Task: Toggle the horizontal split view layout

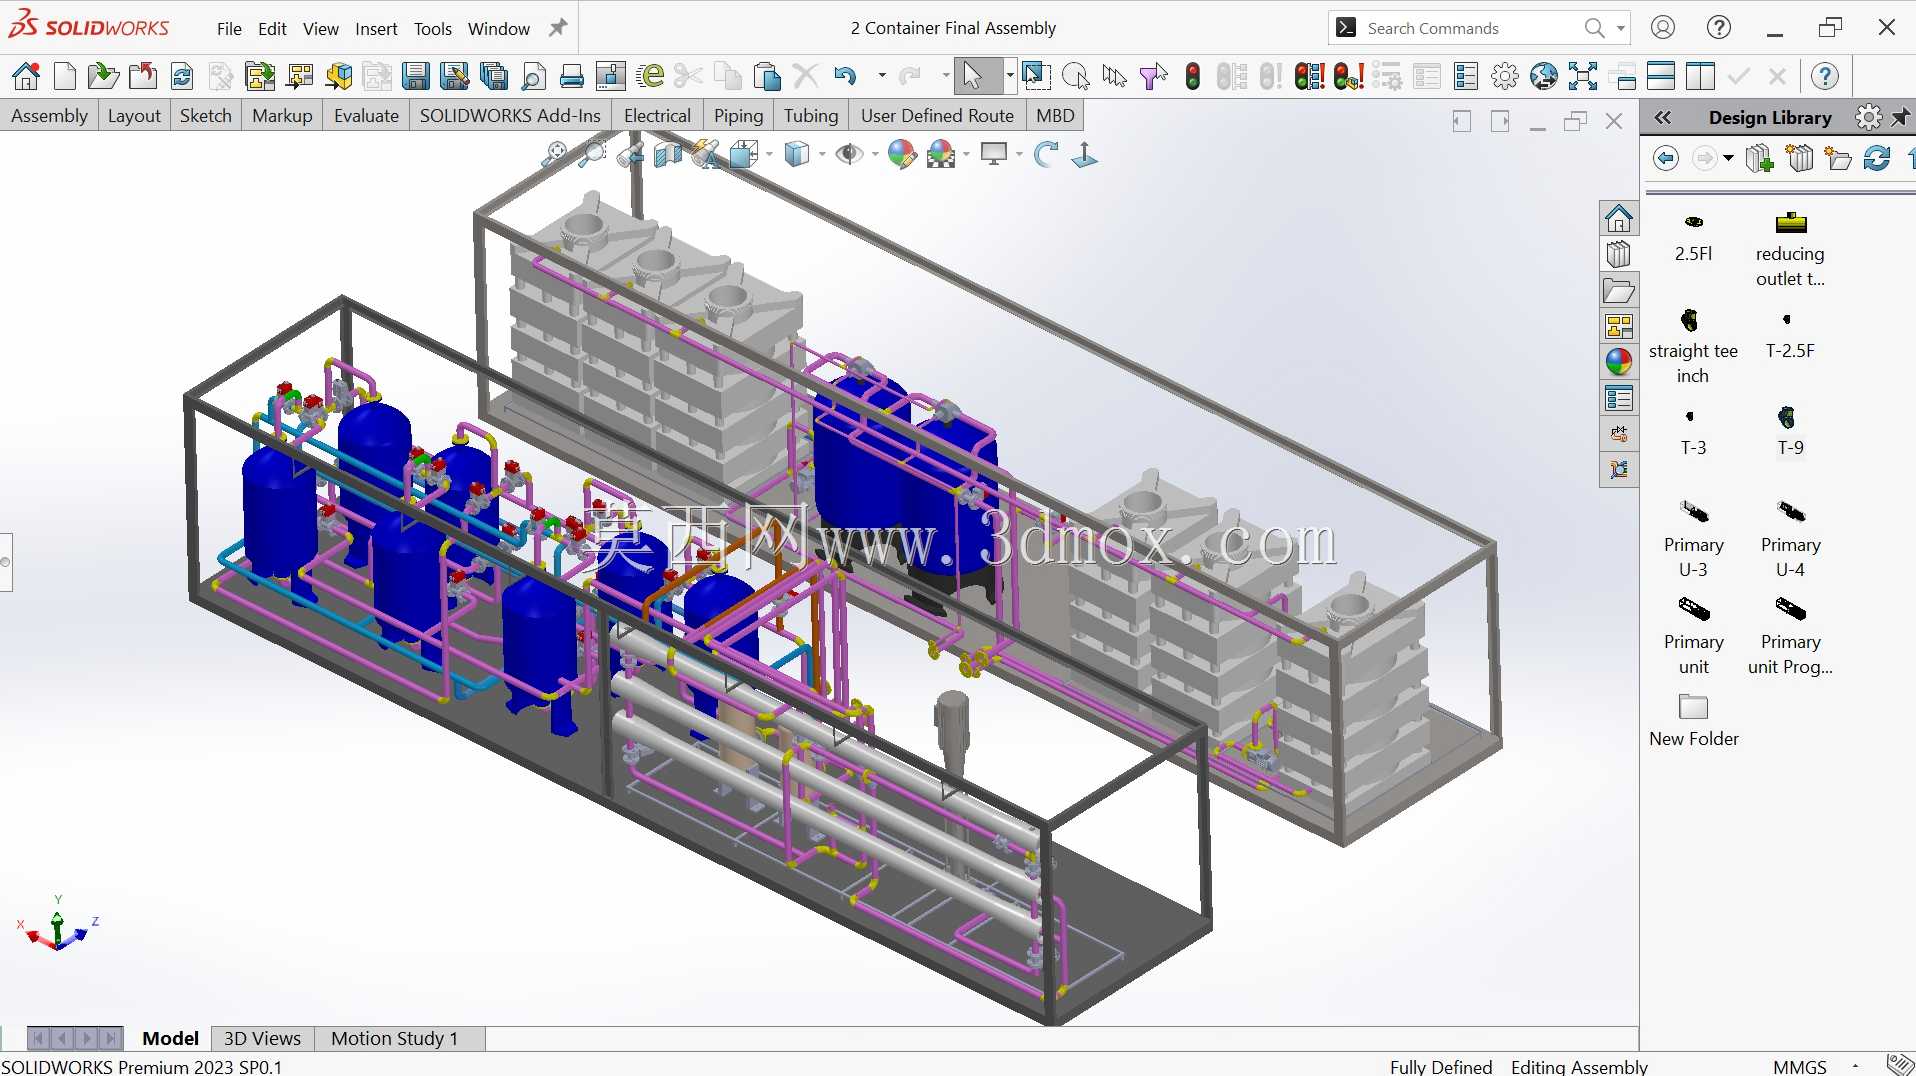Action: click(x=1661, y=76)
